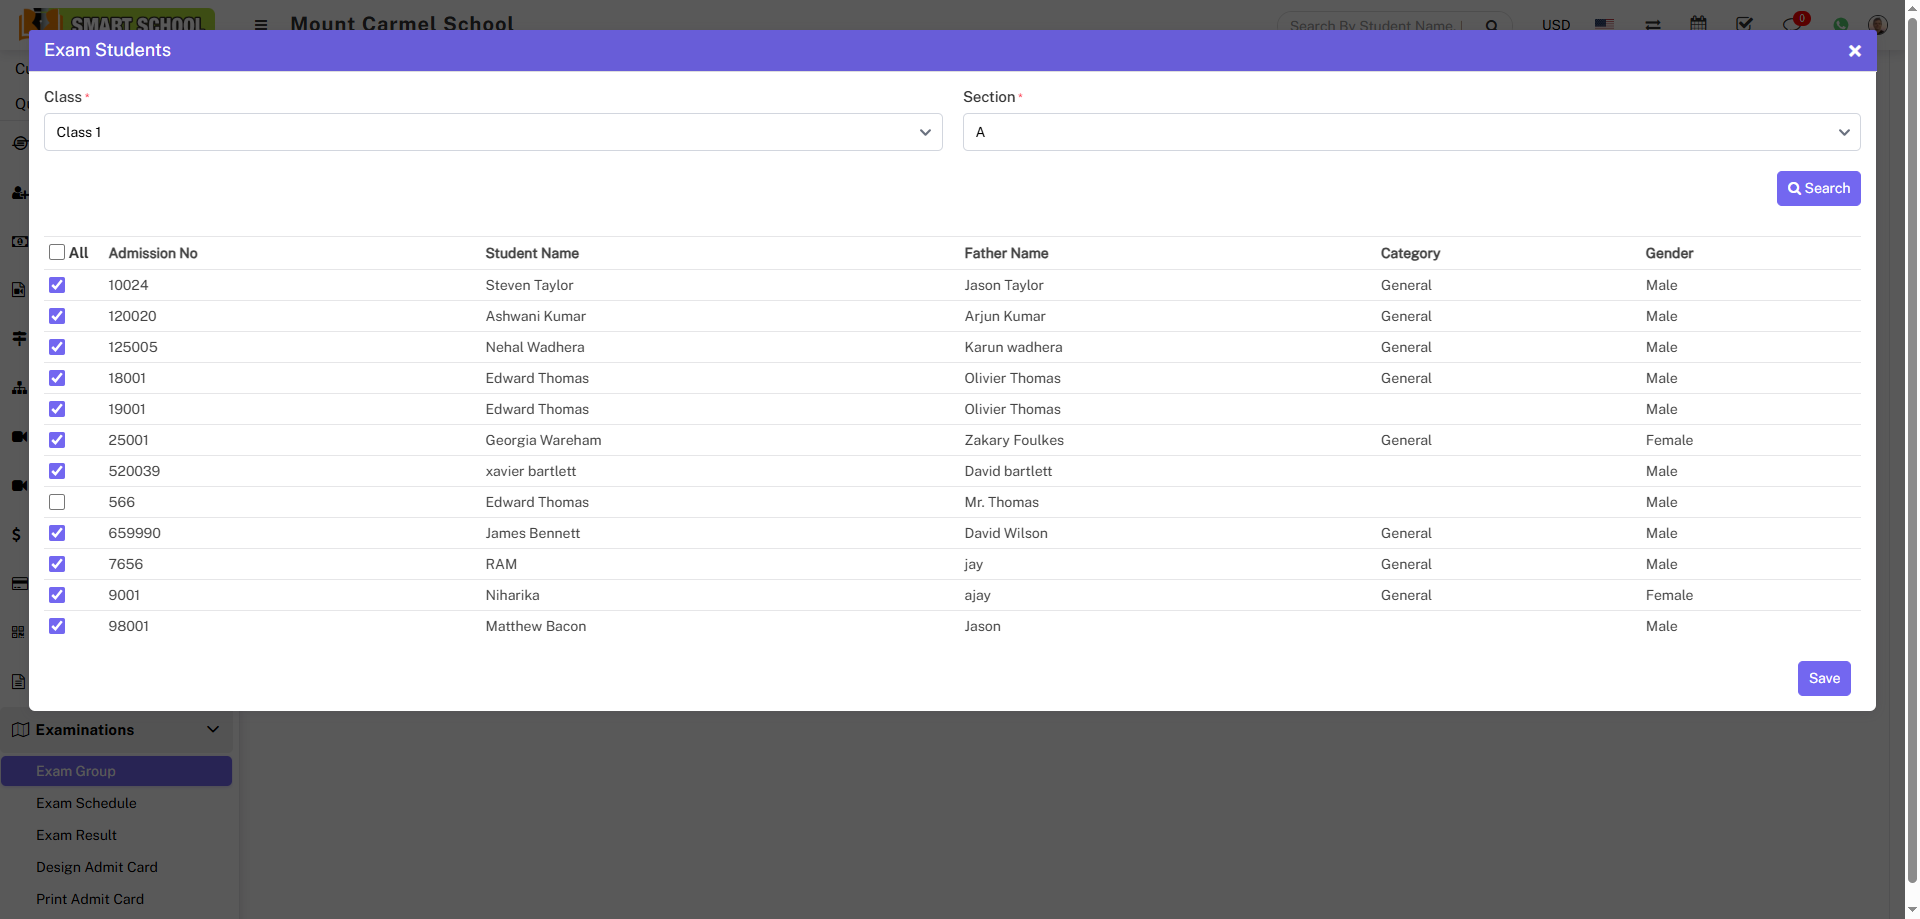The height and width of the screenshot is (919, 1920).
Task: Open the task checklist icon in header
Action: [x=1744, y=23]
